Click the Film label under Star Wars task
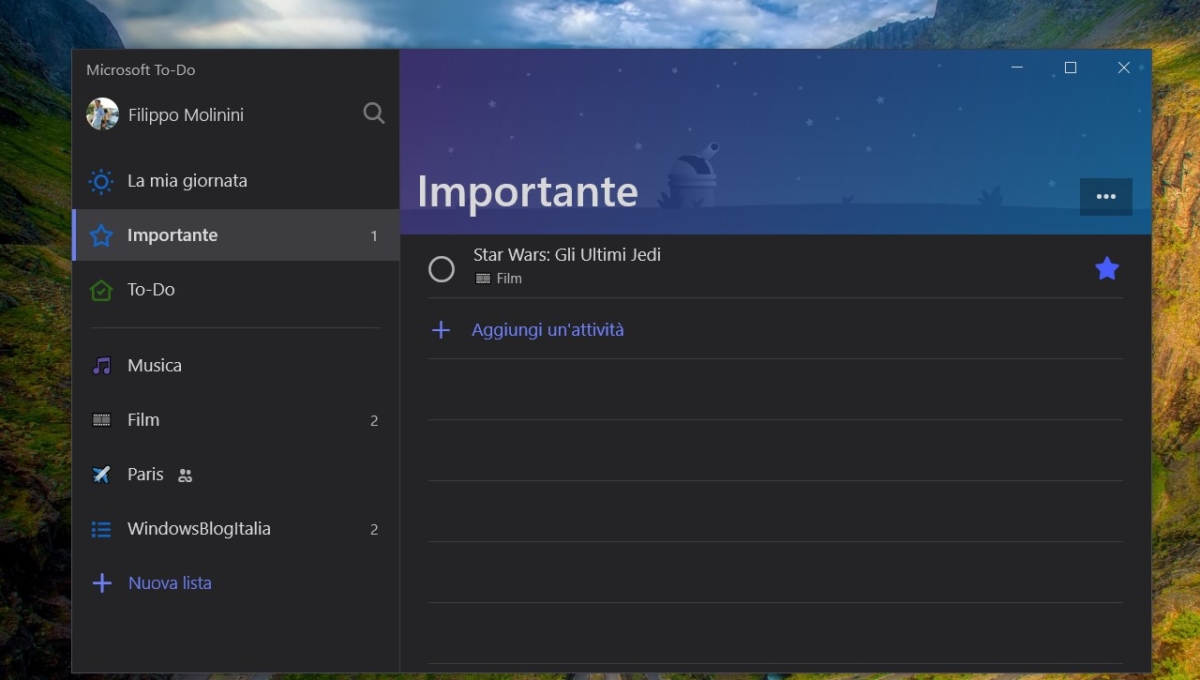Screen dimensions: 1200x680 (509, 279)
